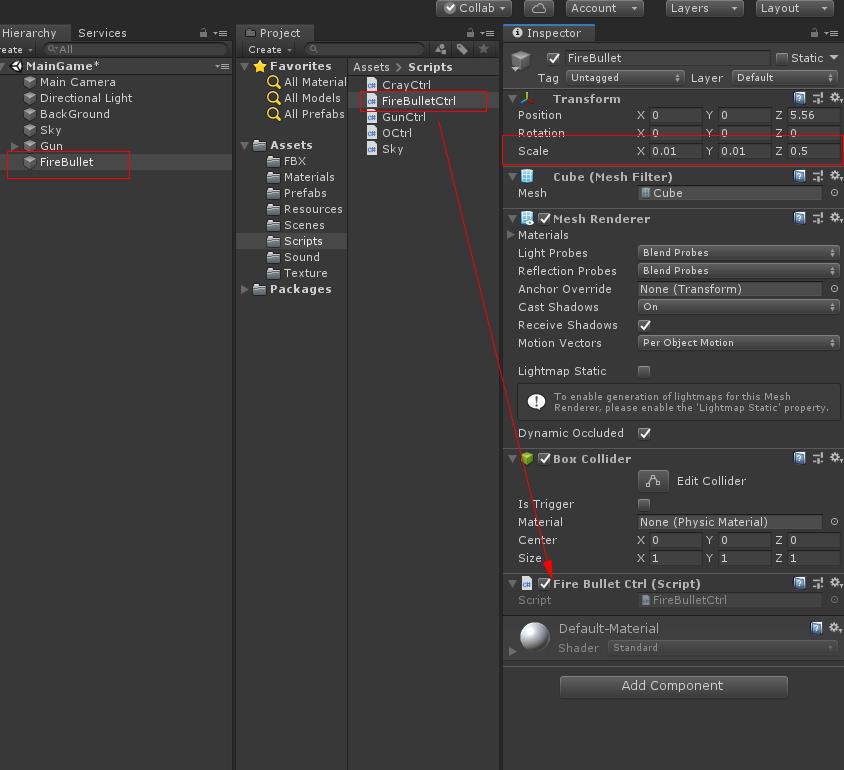Select Main Camera in Hierarchy
The width and height of the screenshot is (844, 770).
click(78, 82)
